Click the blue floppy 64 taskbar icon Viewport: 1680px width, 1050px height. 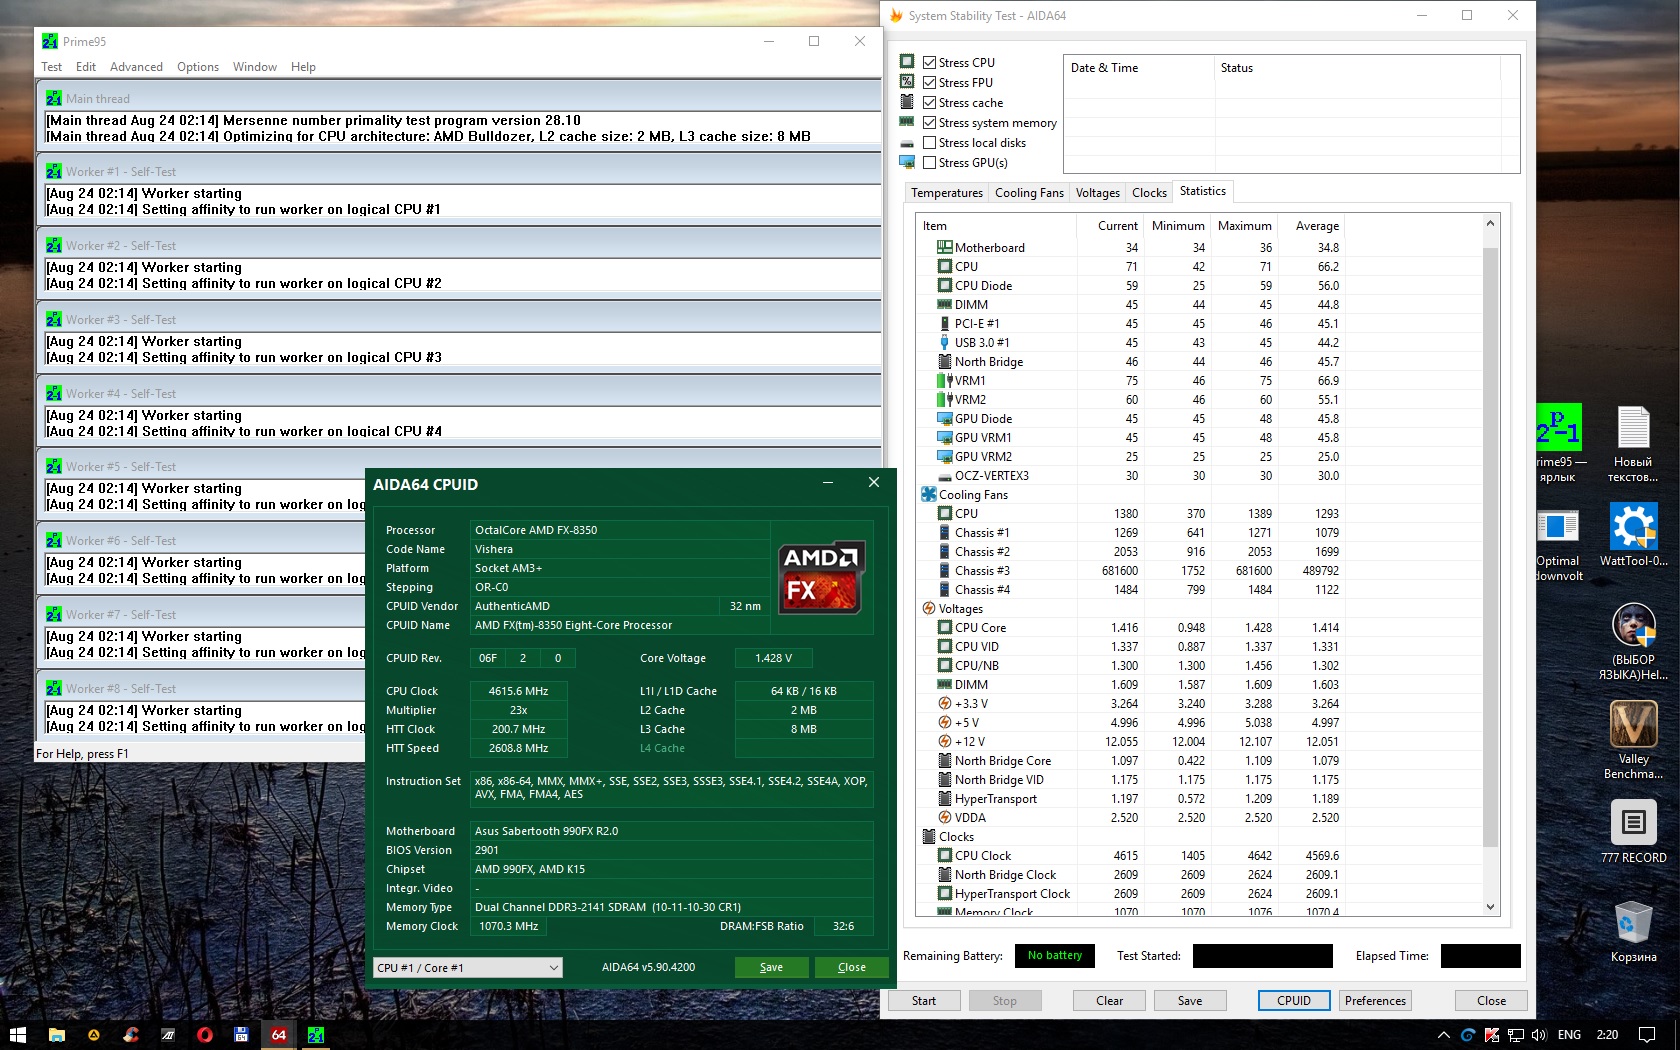pyautogui.click(x=241, y=1035)
